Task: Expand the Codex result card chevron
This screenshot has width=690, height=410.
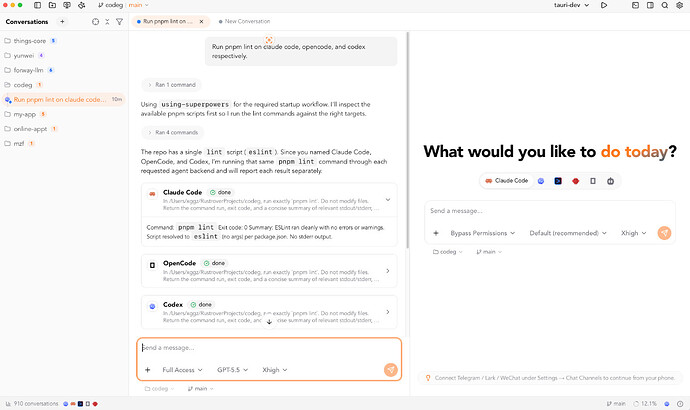Action: [x=388, y=312]
